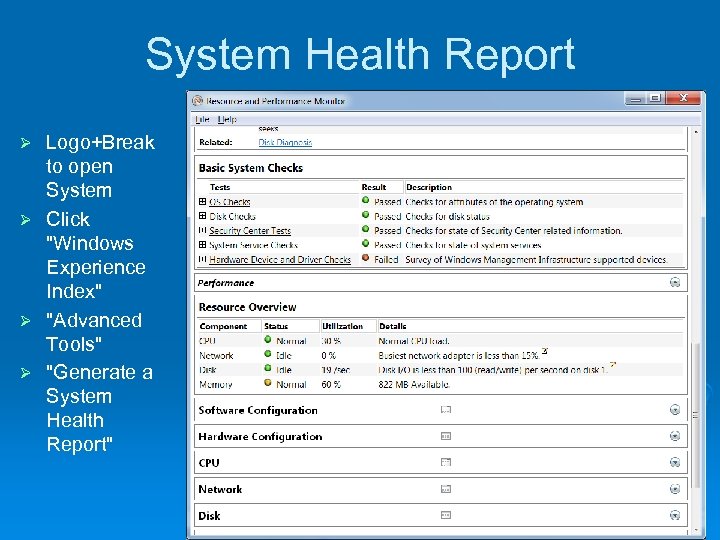The height and width of the screenshot is (540, 720).
Task: Click the System Service Checks test name
Action: [253, 245]
